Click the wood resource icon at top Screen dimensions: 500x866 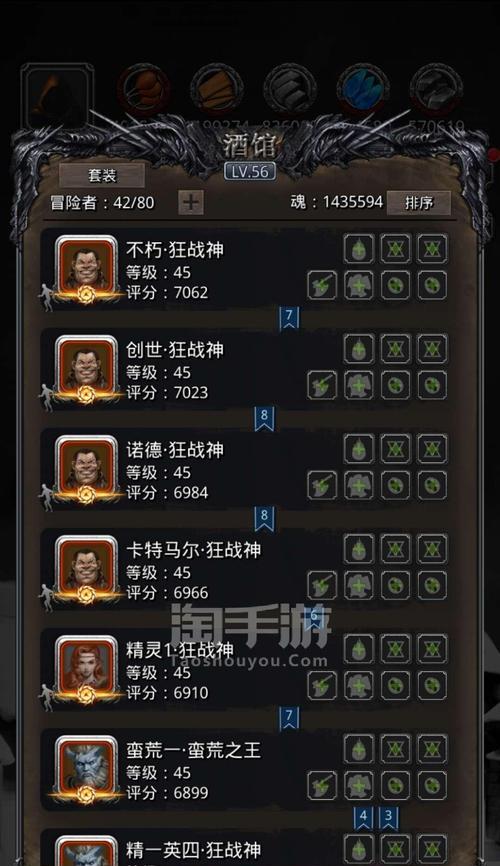pos(217,89)
